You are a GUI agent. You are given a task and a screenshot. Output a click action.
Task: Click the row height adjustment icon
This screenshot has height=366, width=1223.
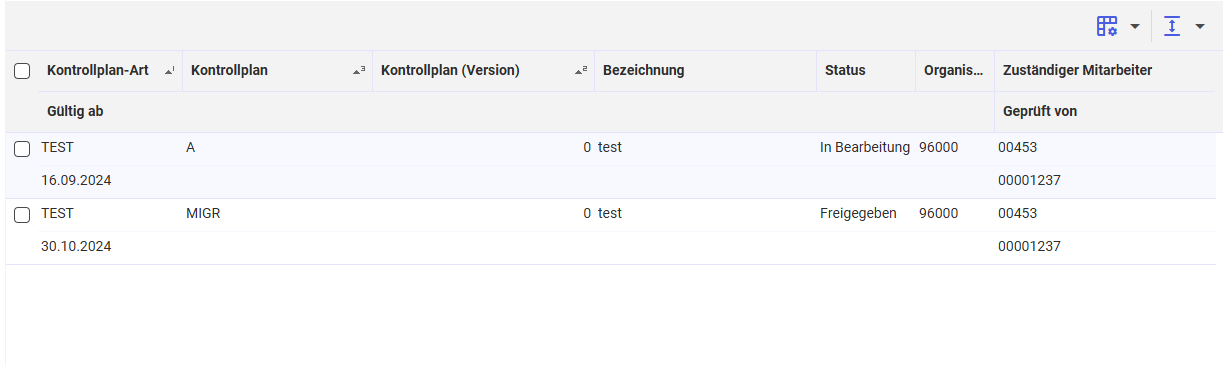[x=1173, y=26]
